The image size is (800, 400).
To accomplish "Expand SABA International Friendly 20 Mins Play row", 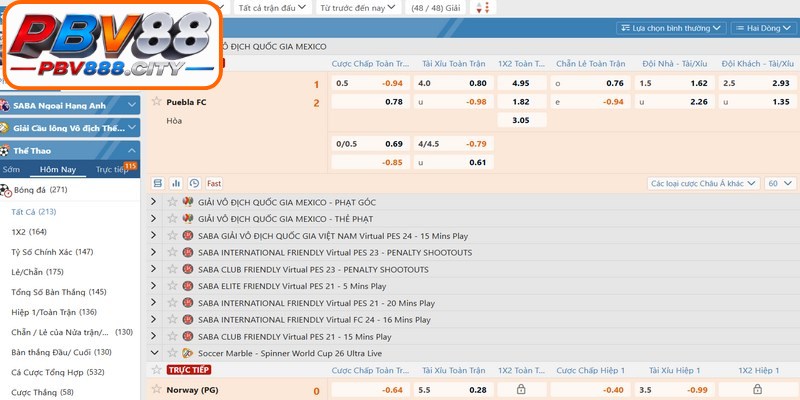I will 154,303.
